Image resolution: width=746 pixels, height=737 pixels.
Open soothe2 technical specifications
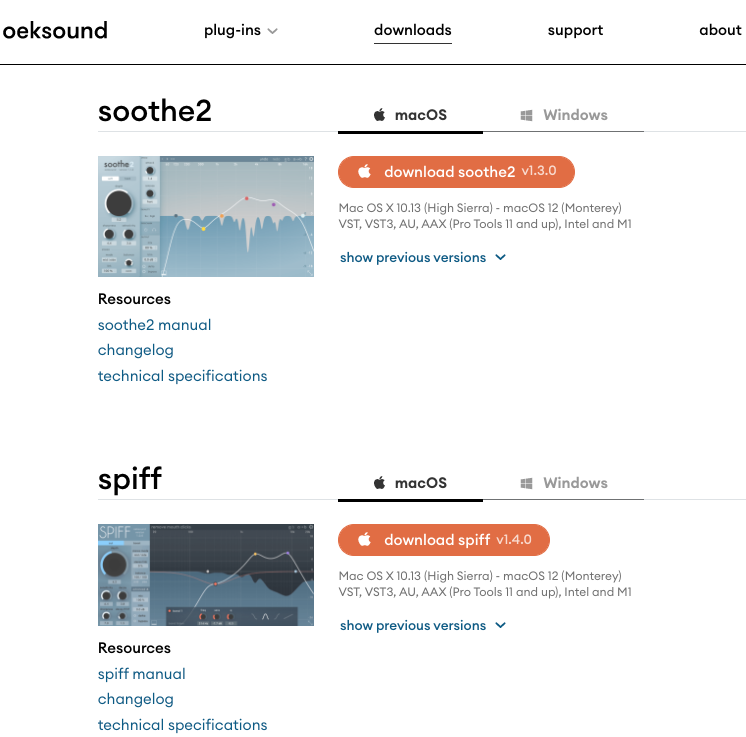(182, 376)
